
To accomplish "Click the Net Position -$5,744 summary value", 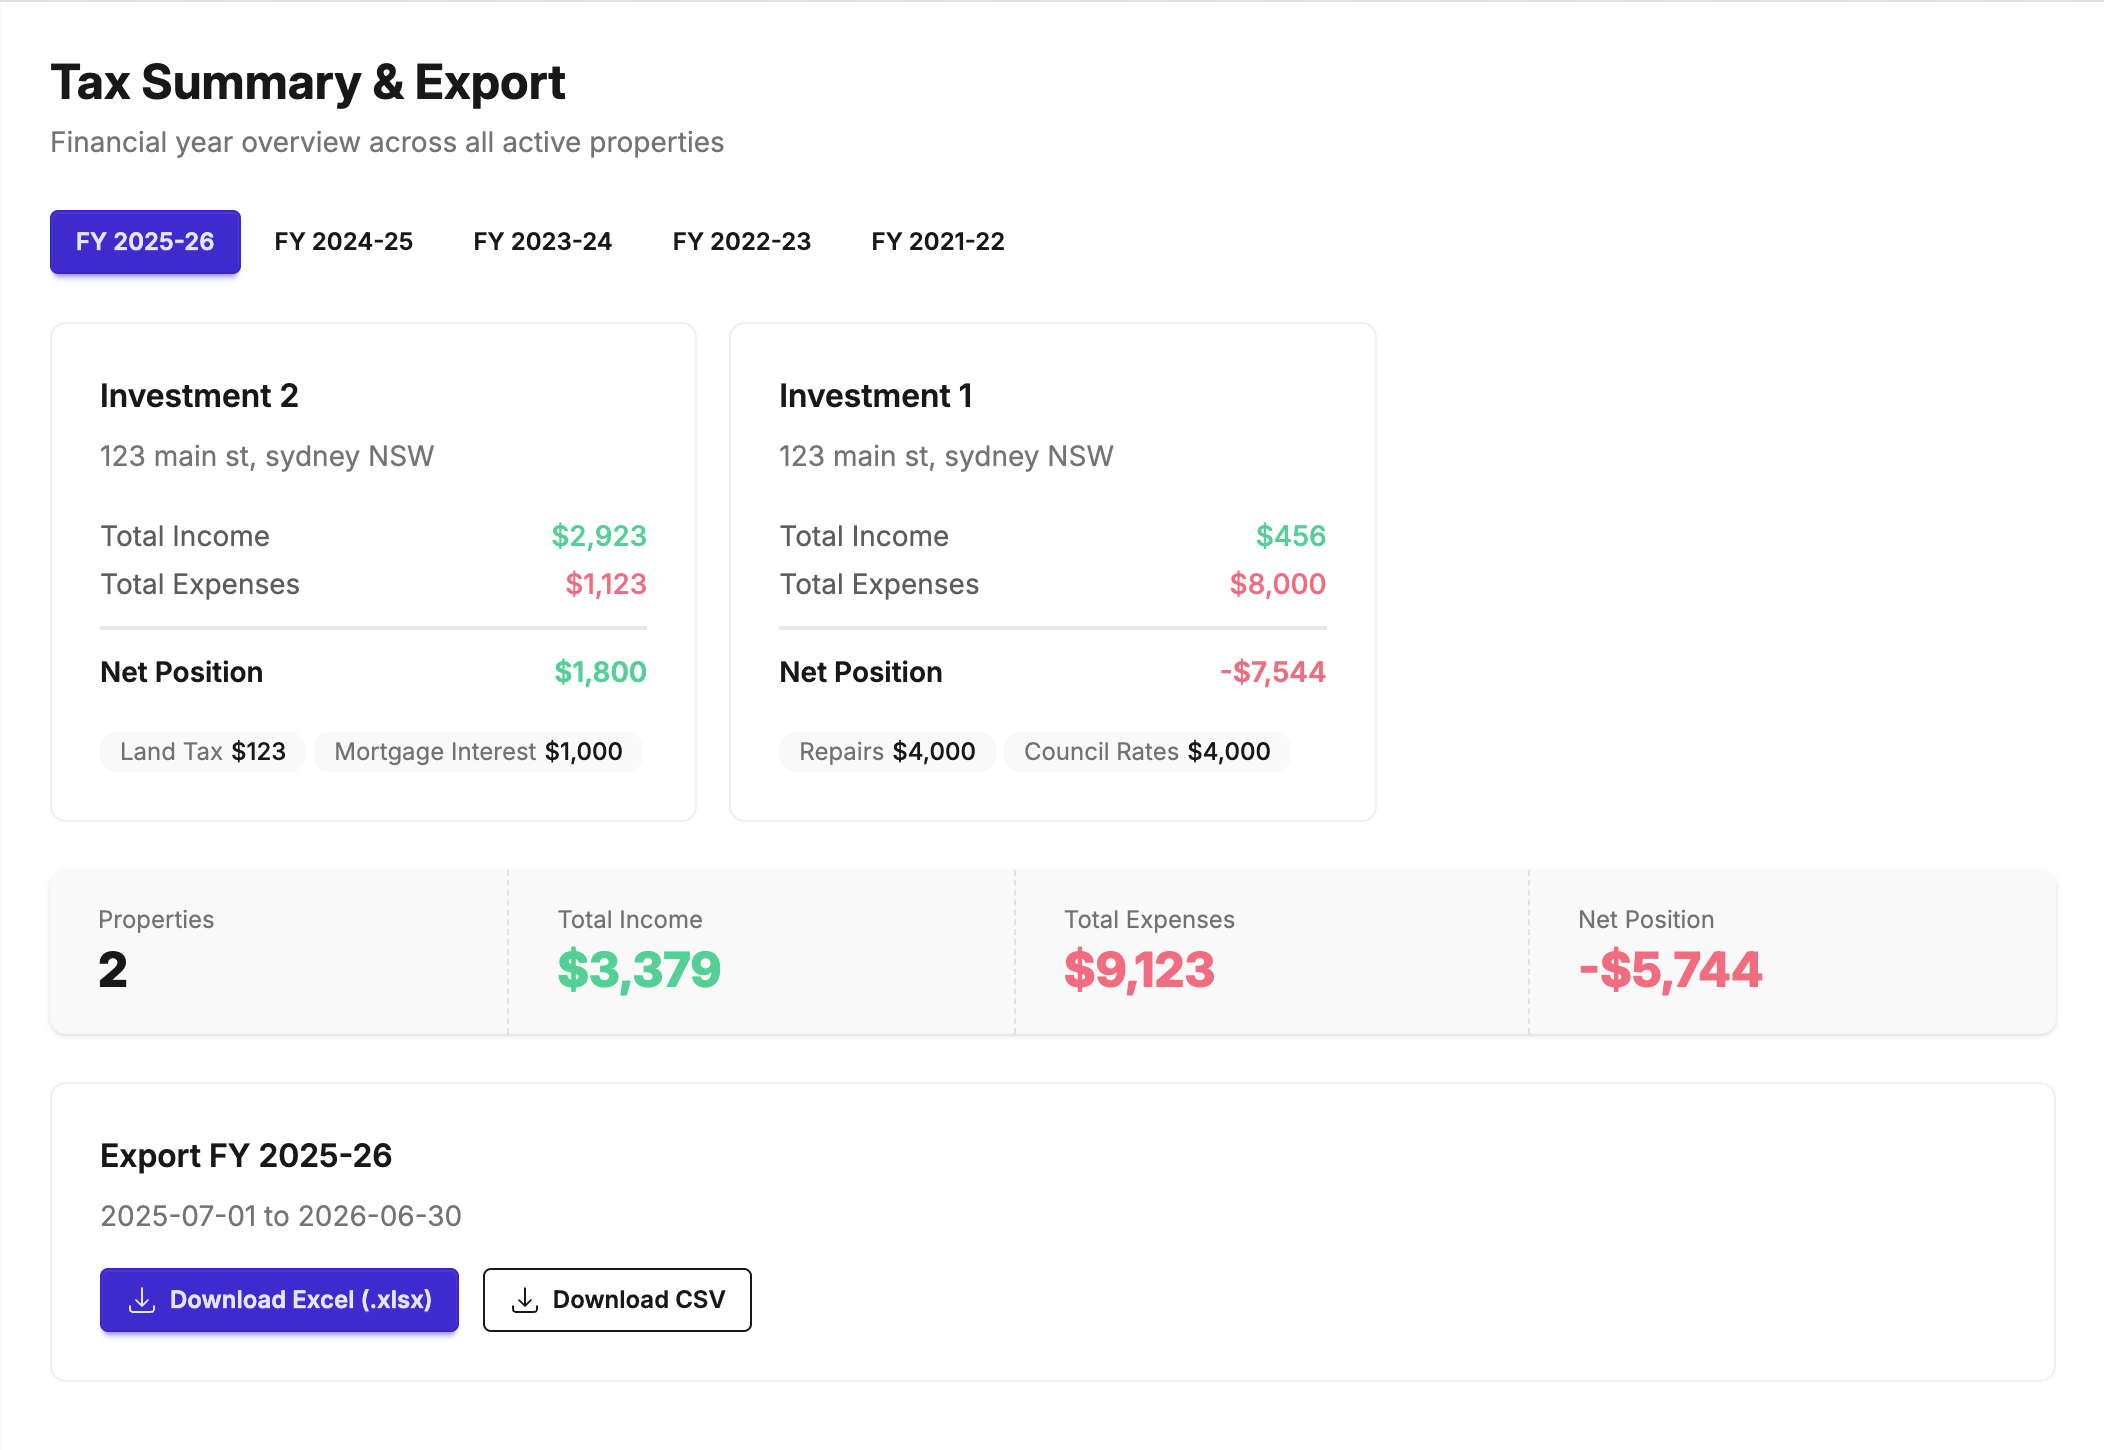I will point(1668,968).
